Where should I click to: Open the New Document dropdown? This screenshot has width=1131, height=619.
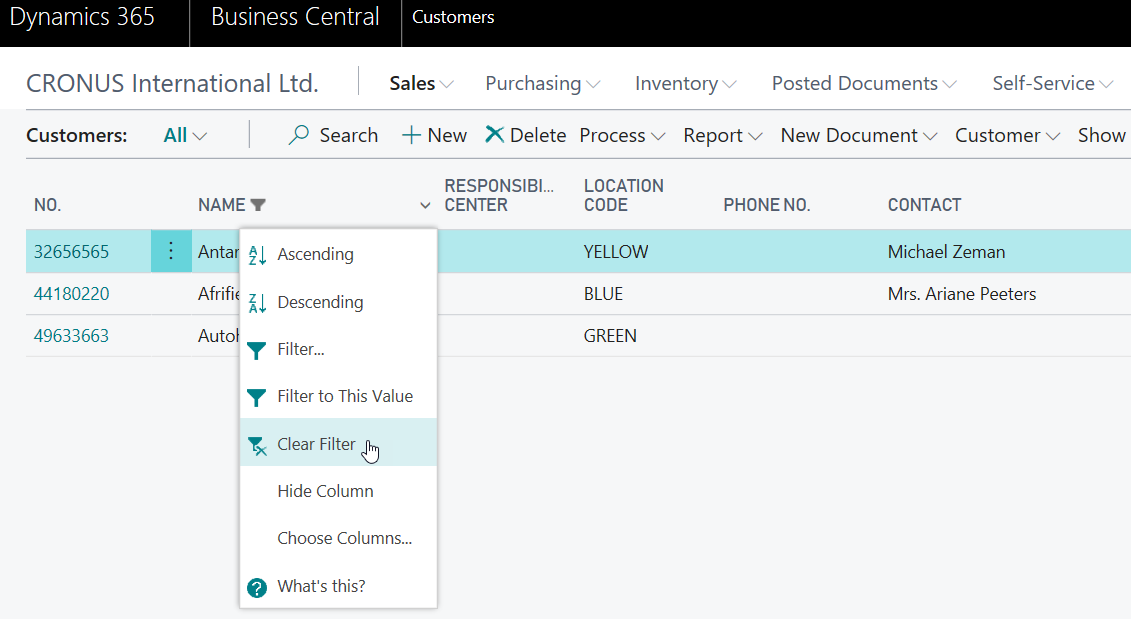pyautogui.click(x=858, y=135)
